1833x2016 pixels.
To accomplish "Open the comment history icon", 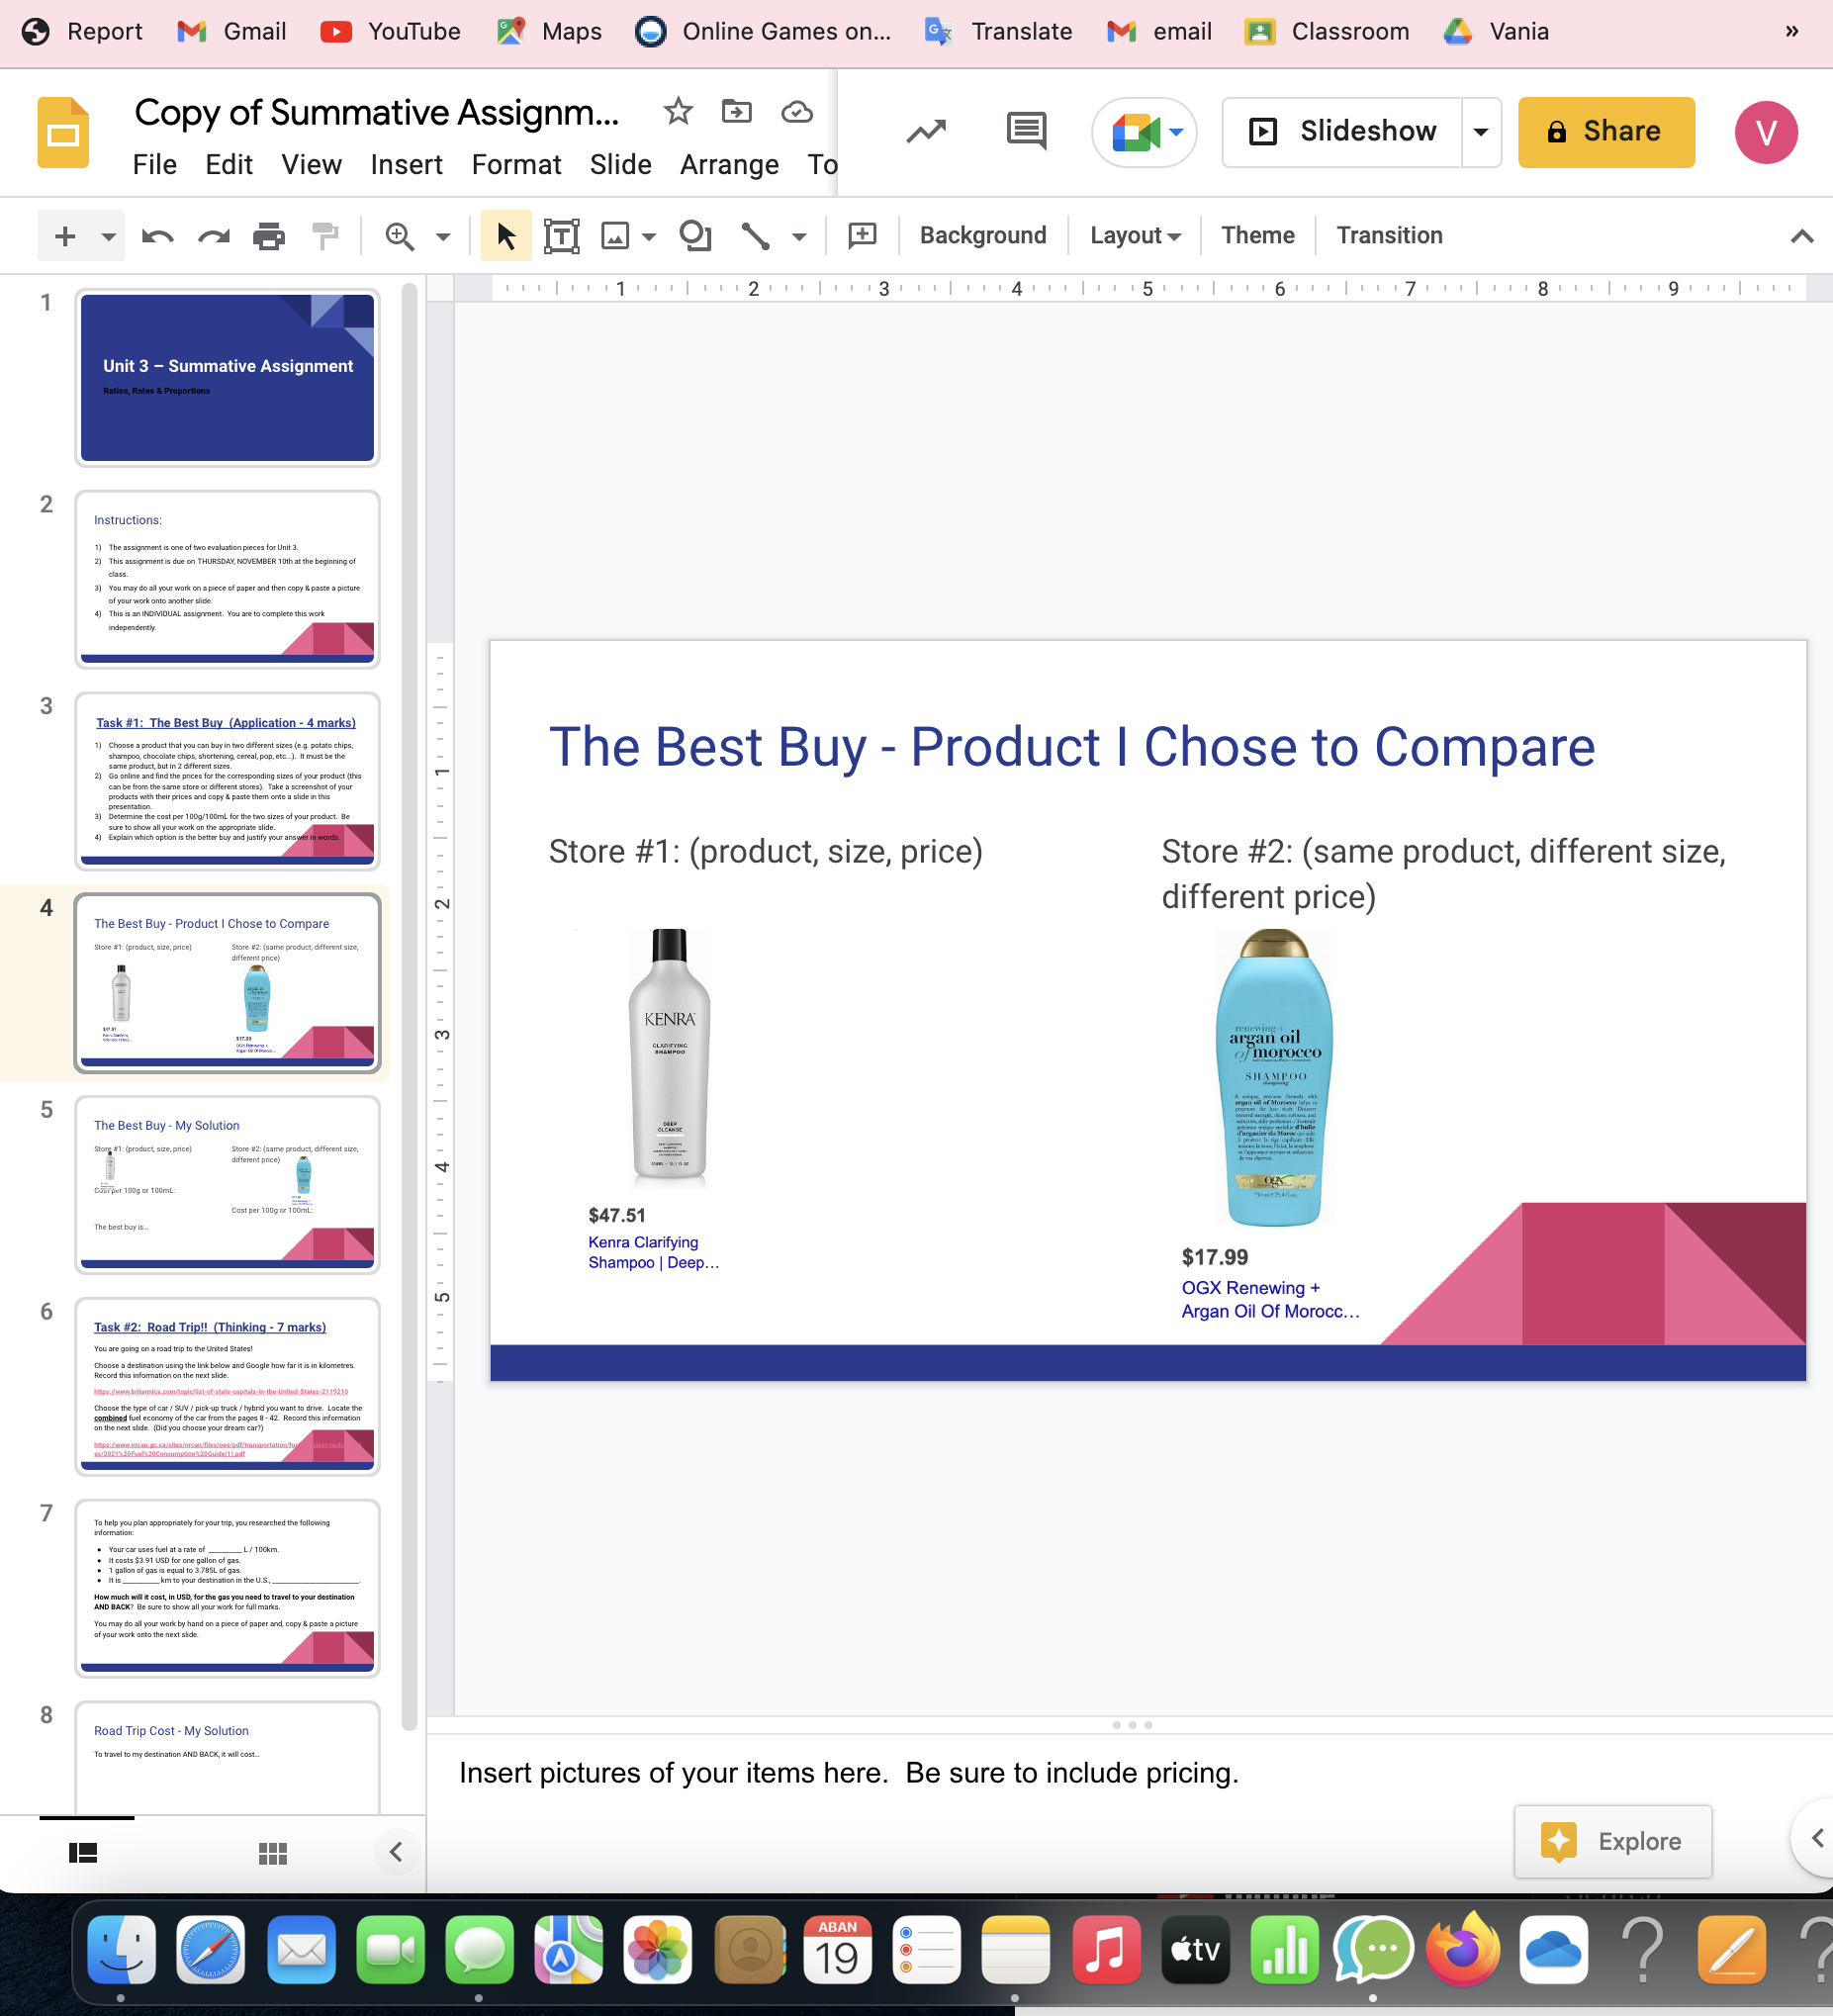I will point(1026,131).
